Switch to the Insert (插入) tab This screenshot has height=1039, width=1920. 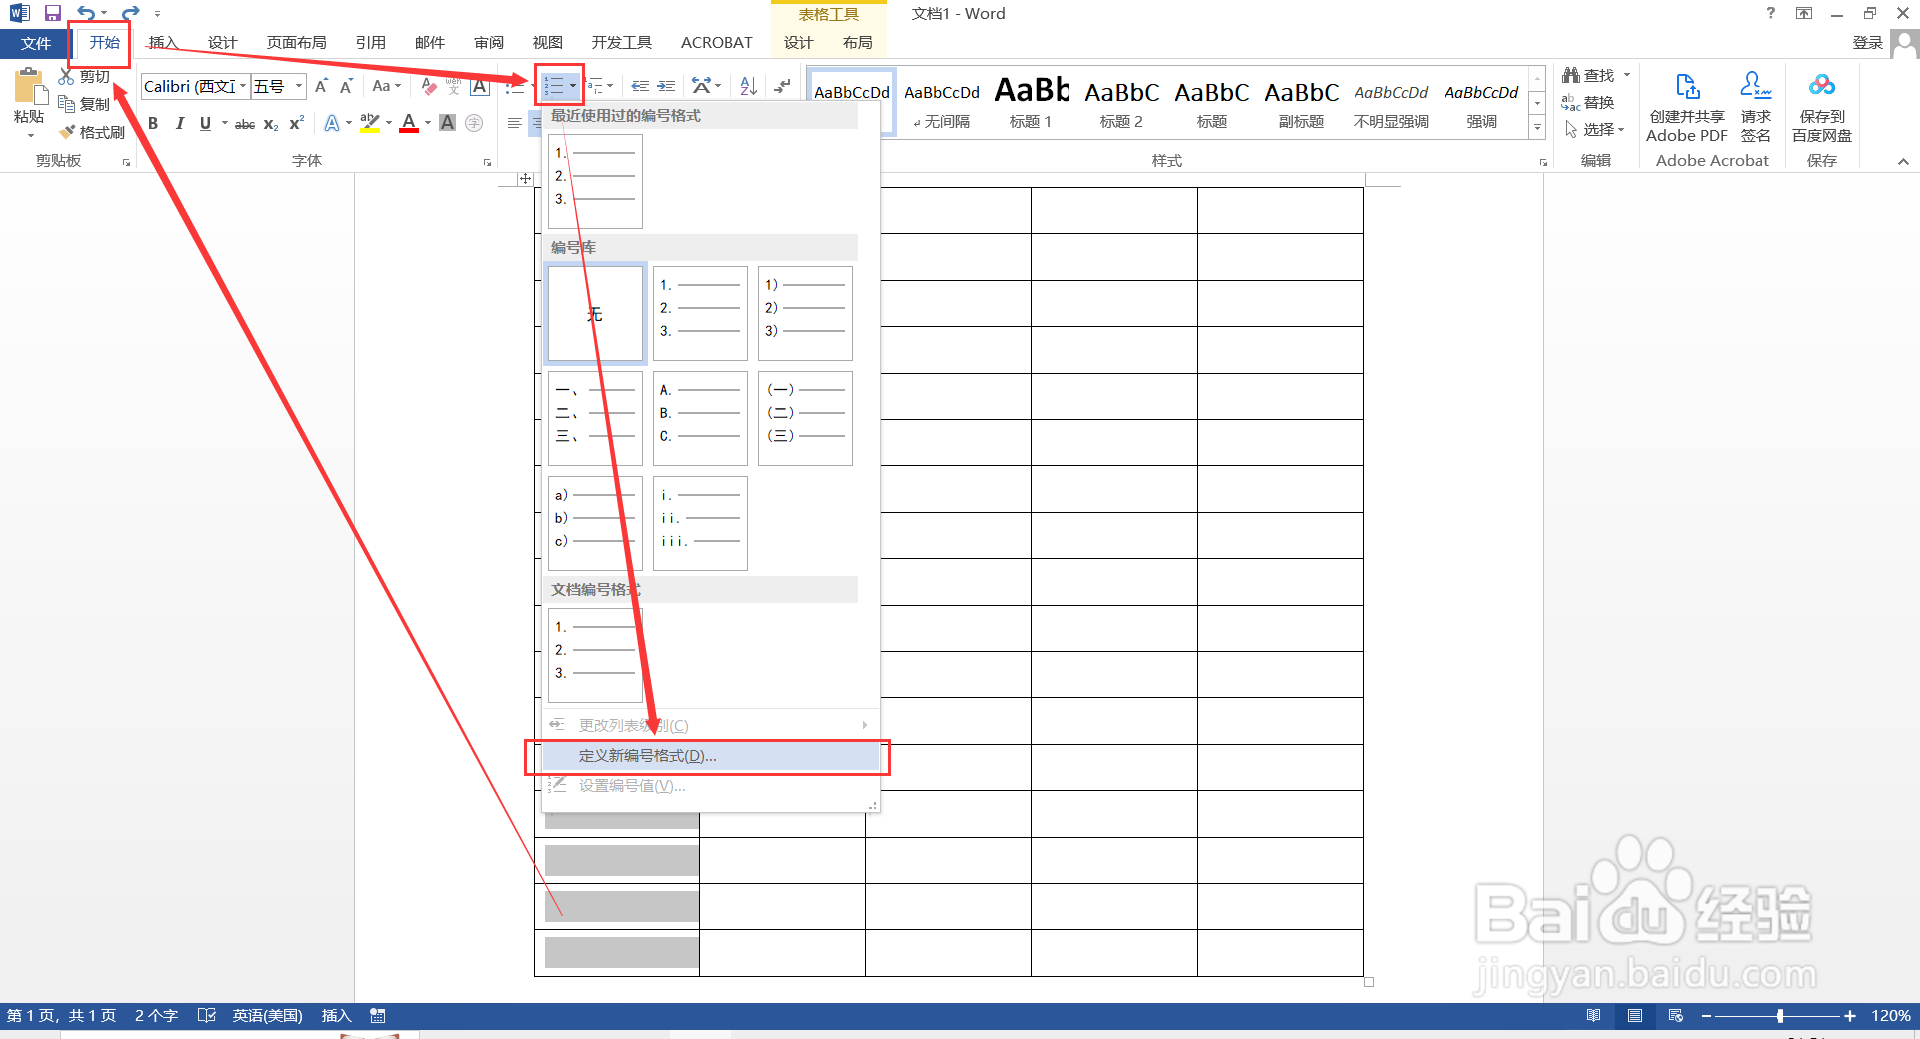pos(163,43)
